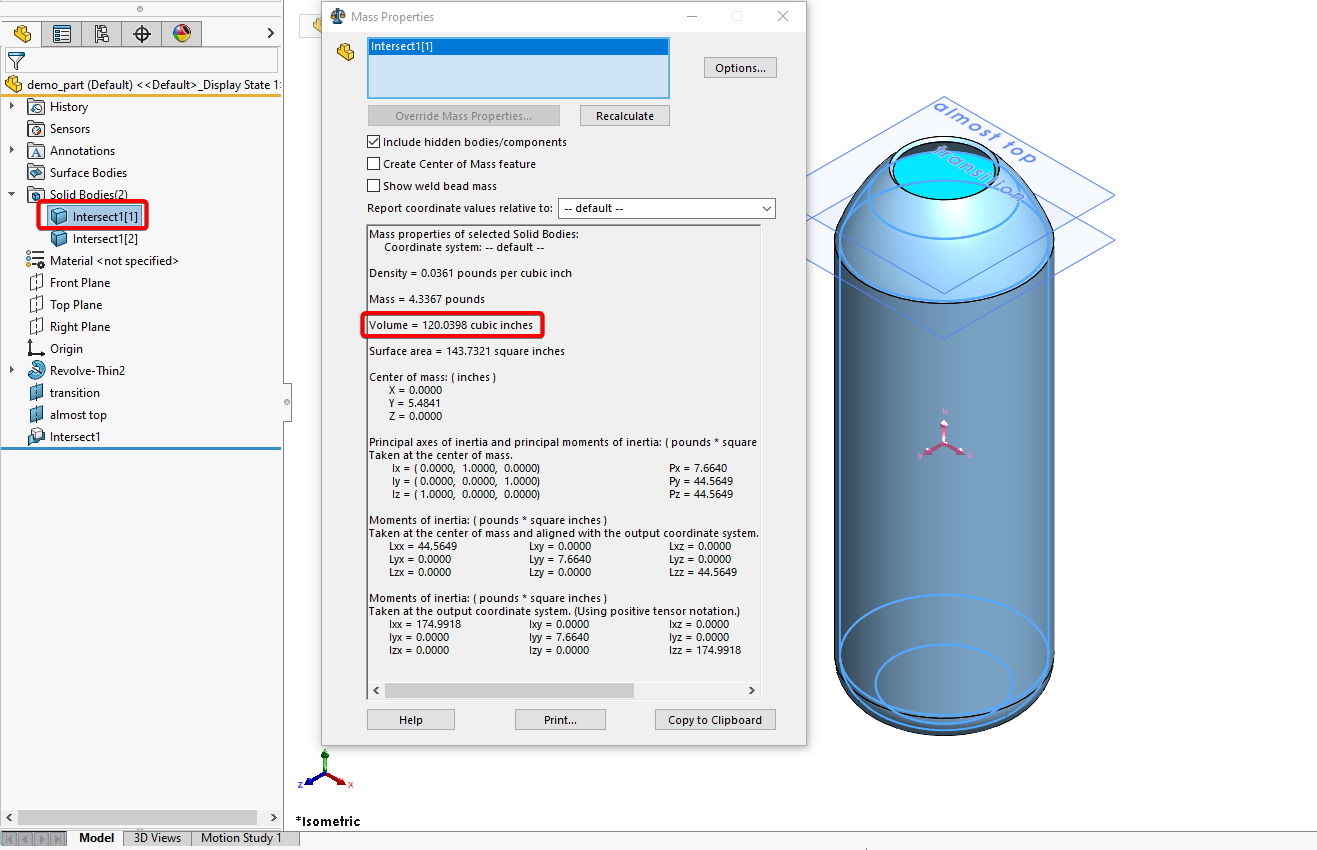Expand the Revolve-Thin2 feature arrow
Screen dimensions: 1317x850
(x=12, y=371)
